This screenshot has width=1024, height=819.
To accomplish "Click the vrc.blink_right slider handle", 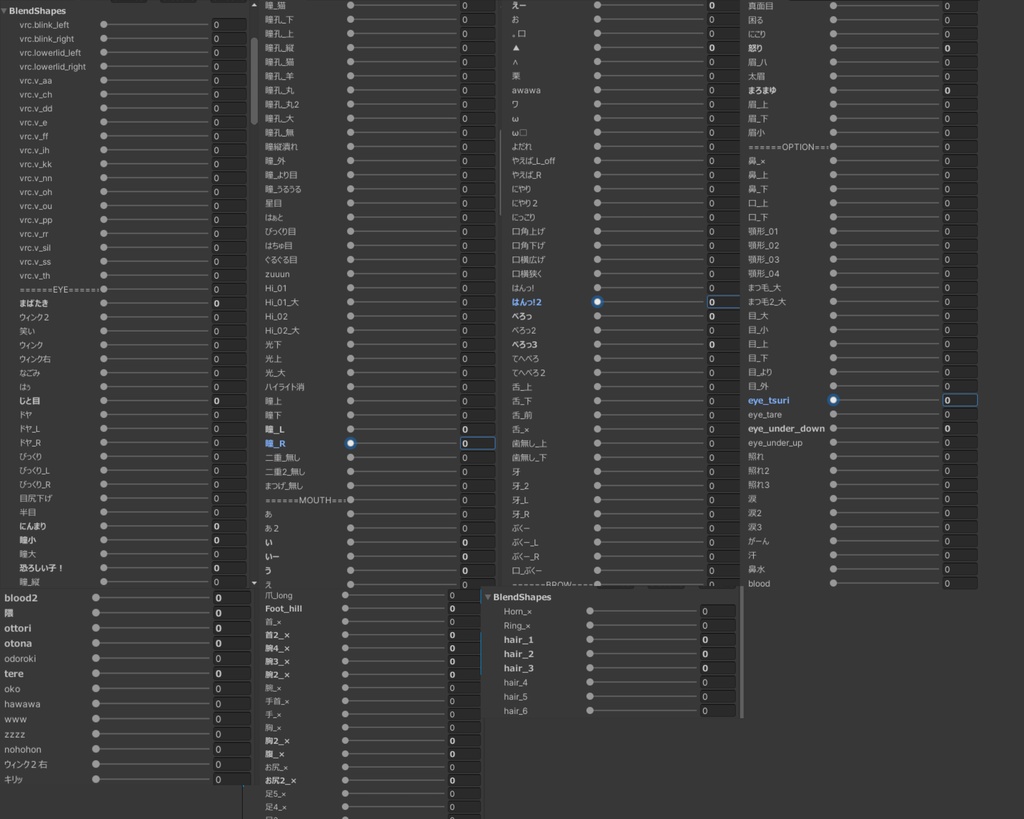I will click(x=104, y=39).
